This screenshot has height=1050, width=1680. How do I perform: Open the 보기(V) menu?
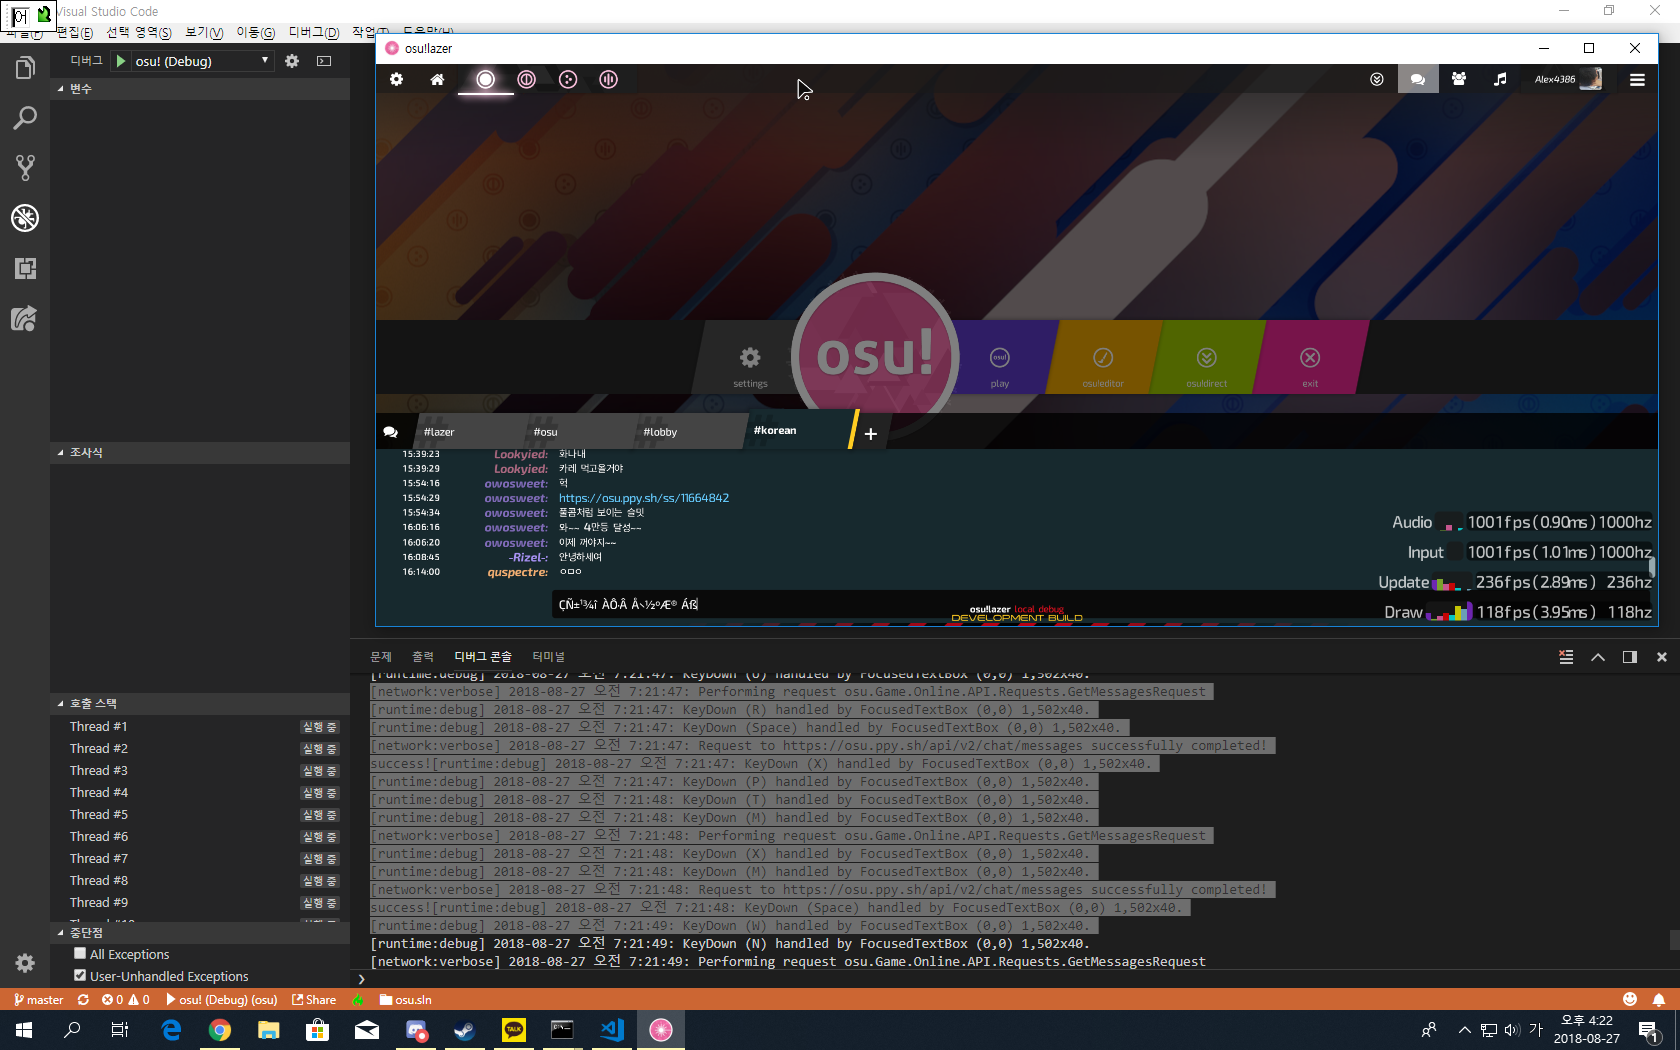pos(204,33)
